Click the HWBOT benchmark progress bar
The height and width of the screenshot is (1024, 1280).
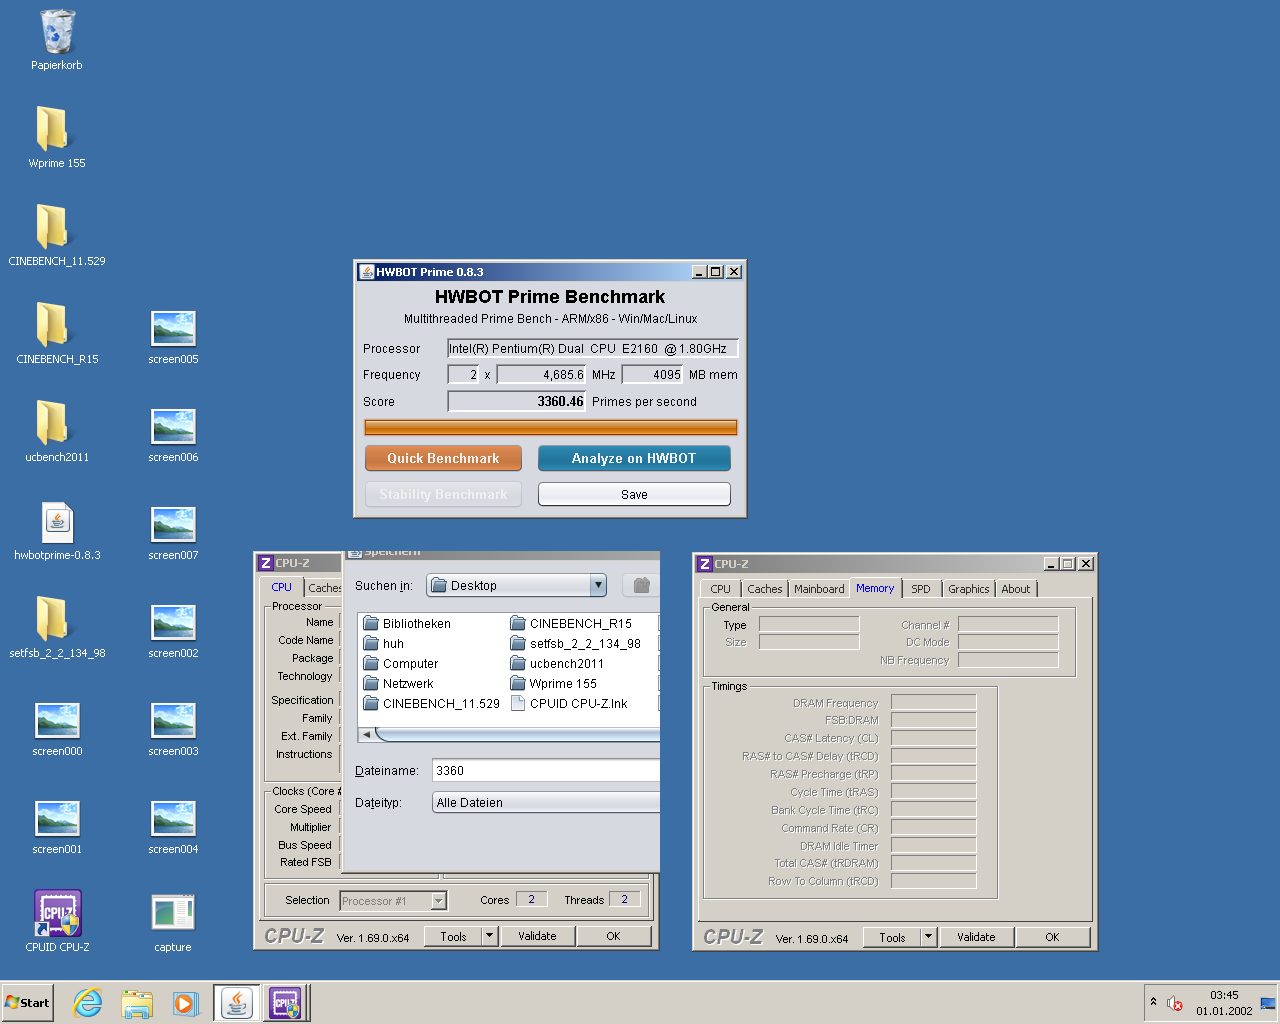pos(551,427)
